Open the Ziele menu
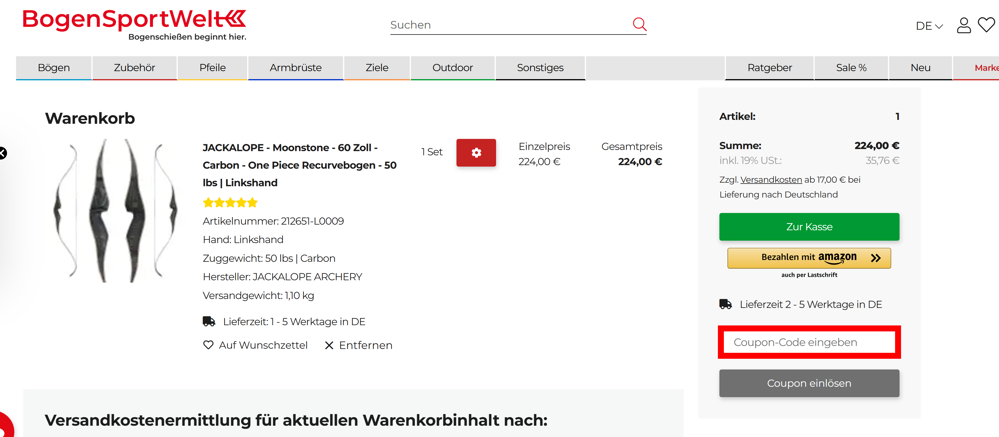 coord(377,68)
